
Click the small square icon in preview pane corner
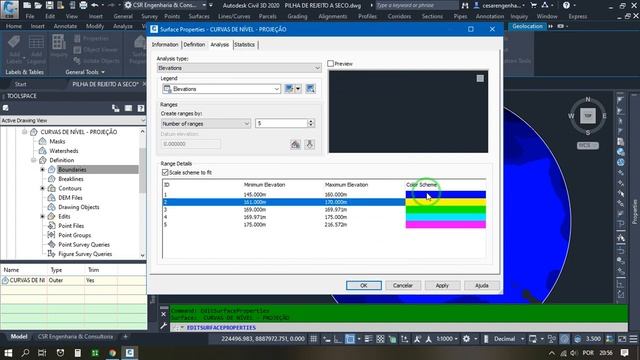coord(480,78)
